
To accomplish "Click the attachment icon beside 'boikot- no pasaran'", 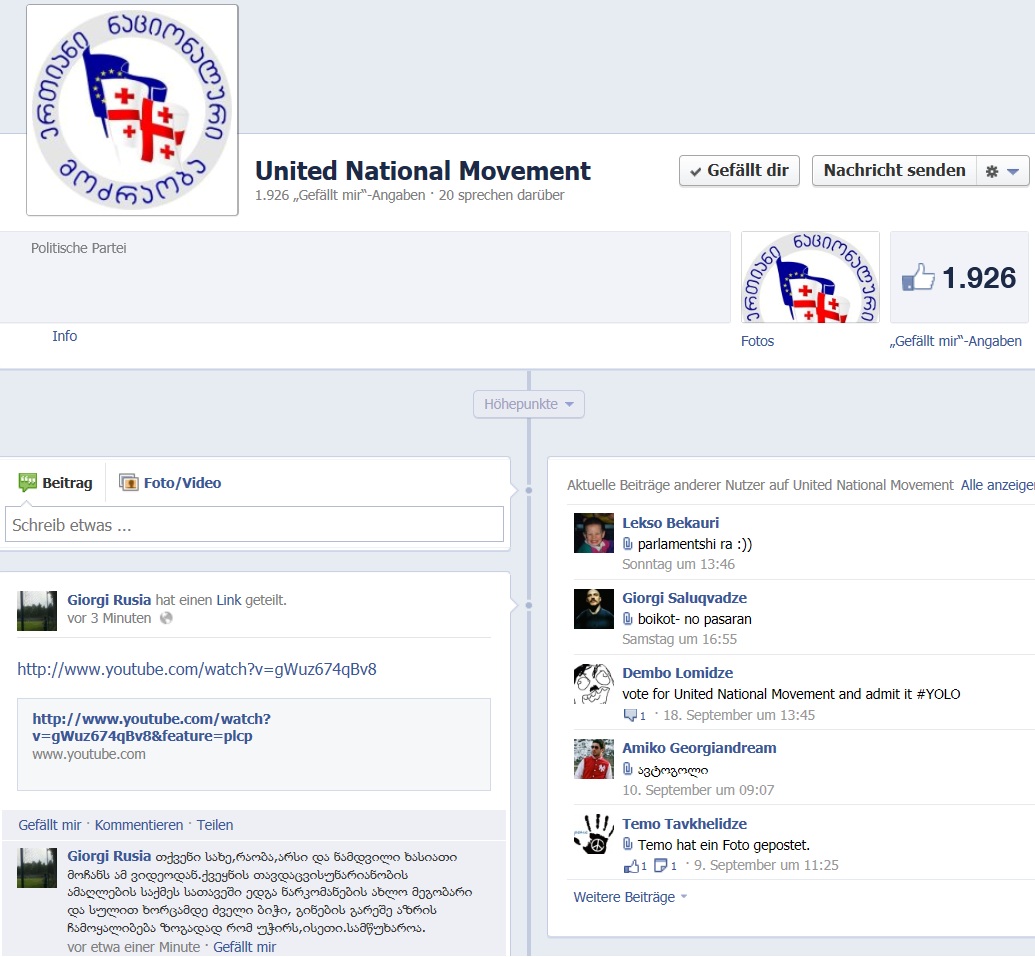I will pos(628,619).
